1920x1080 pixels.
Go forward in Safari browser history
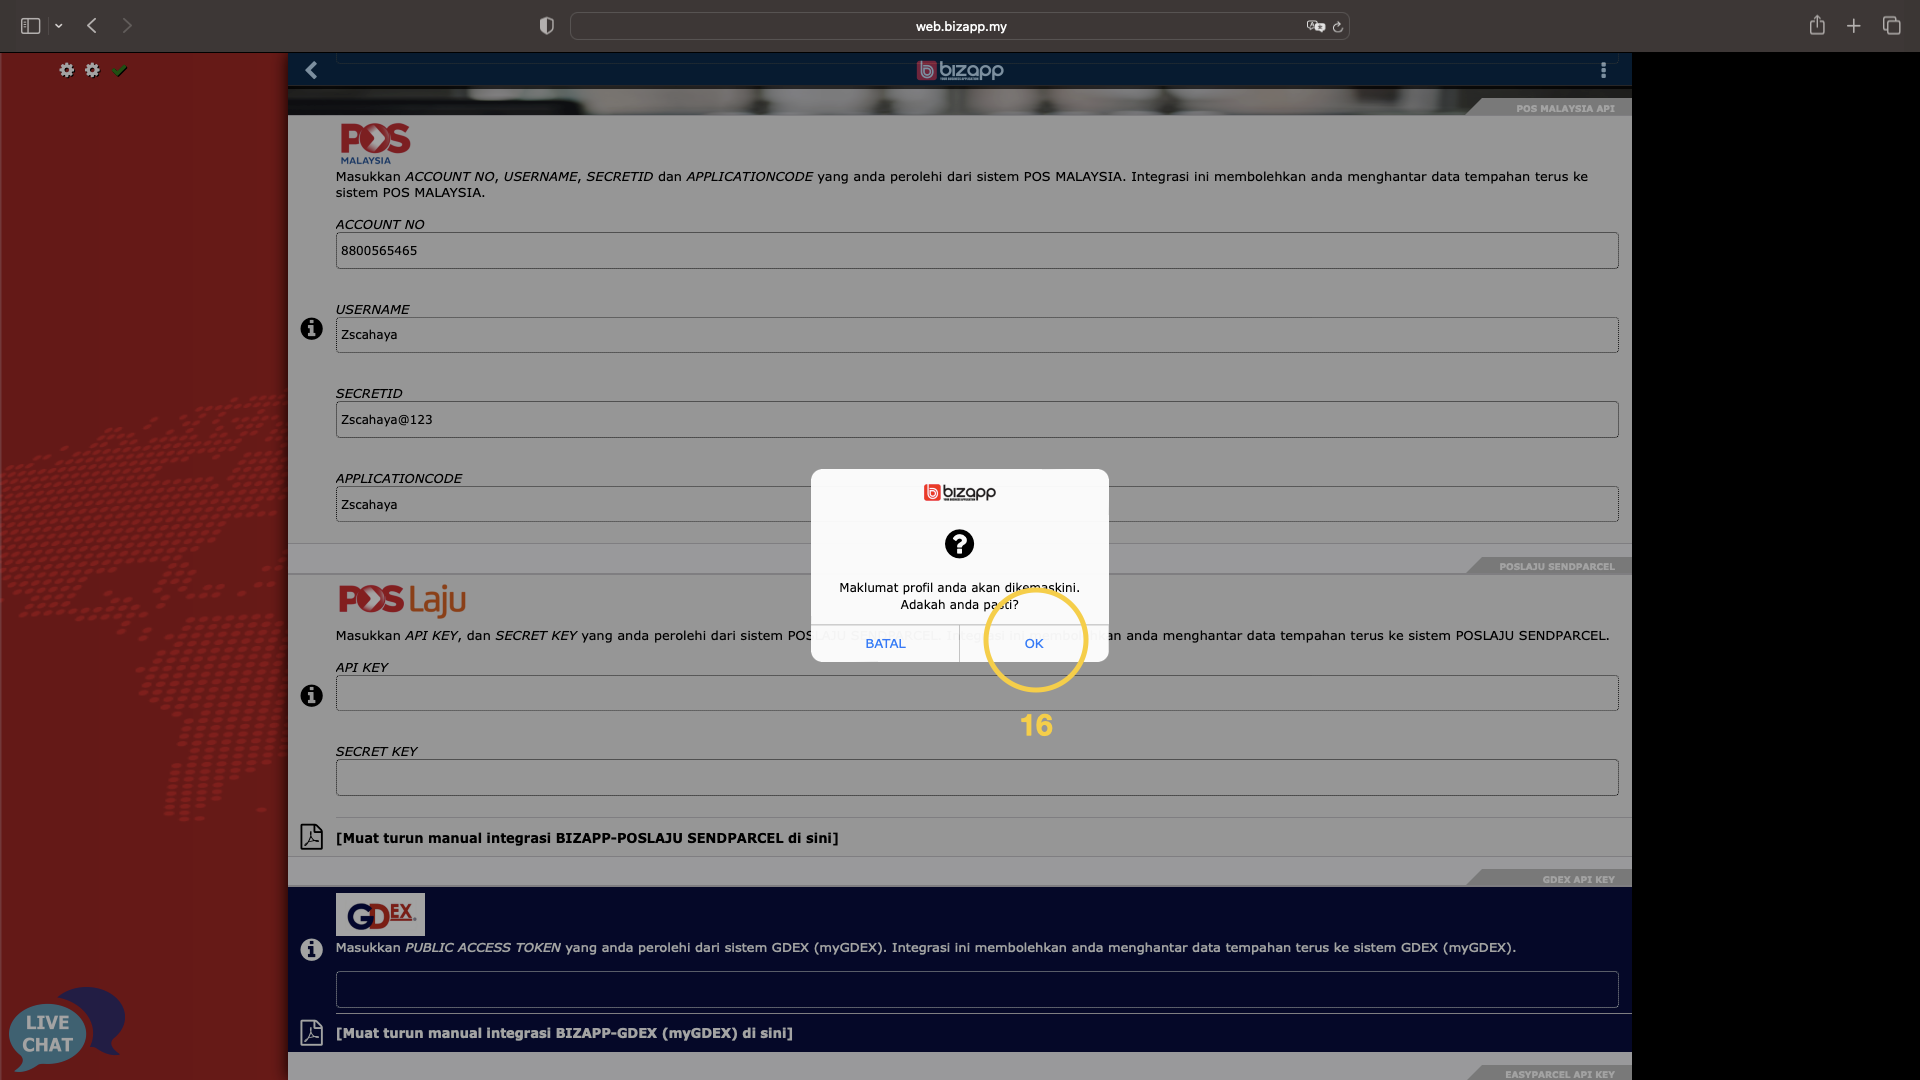click(x=127, y=26)
